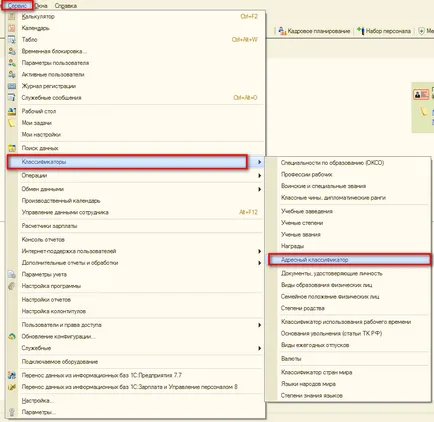
Task: Choose Расчетчики зарплаты menu item
Action: [x=49, y=226]
